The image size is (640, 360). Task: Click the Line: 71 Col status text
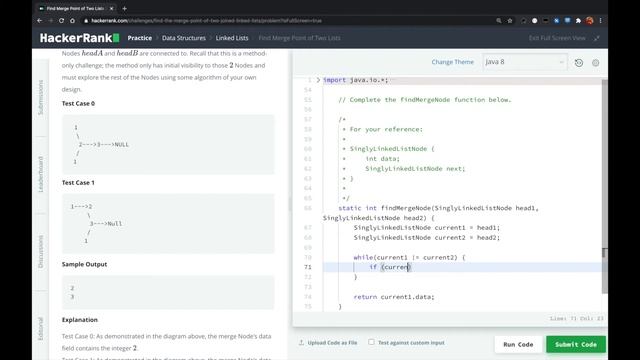576,318
